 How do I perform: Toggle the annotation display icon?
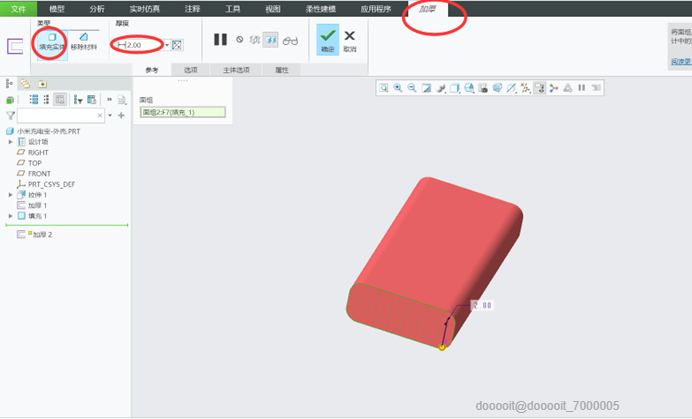539,88
